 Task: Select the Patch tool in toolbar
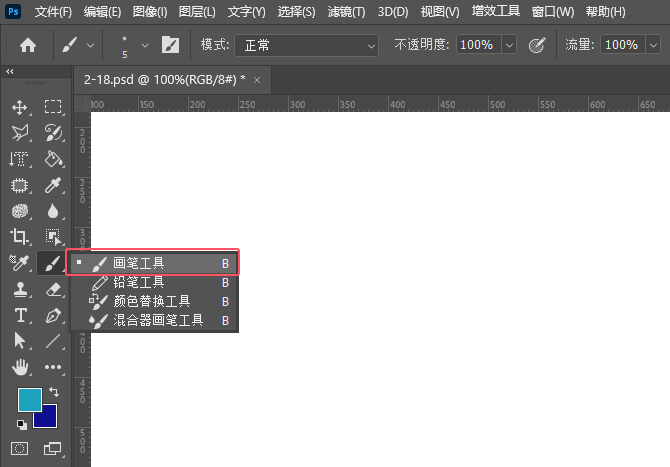20,185
